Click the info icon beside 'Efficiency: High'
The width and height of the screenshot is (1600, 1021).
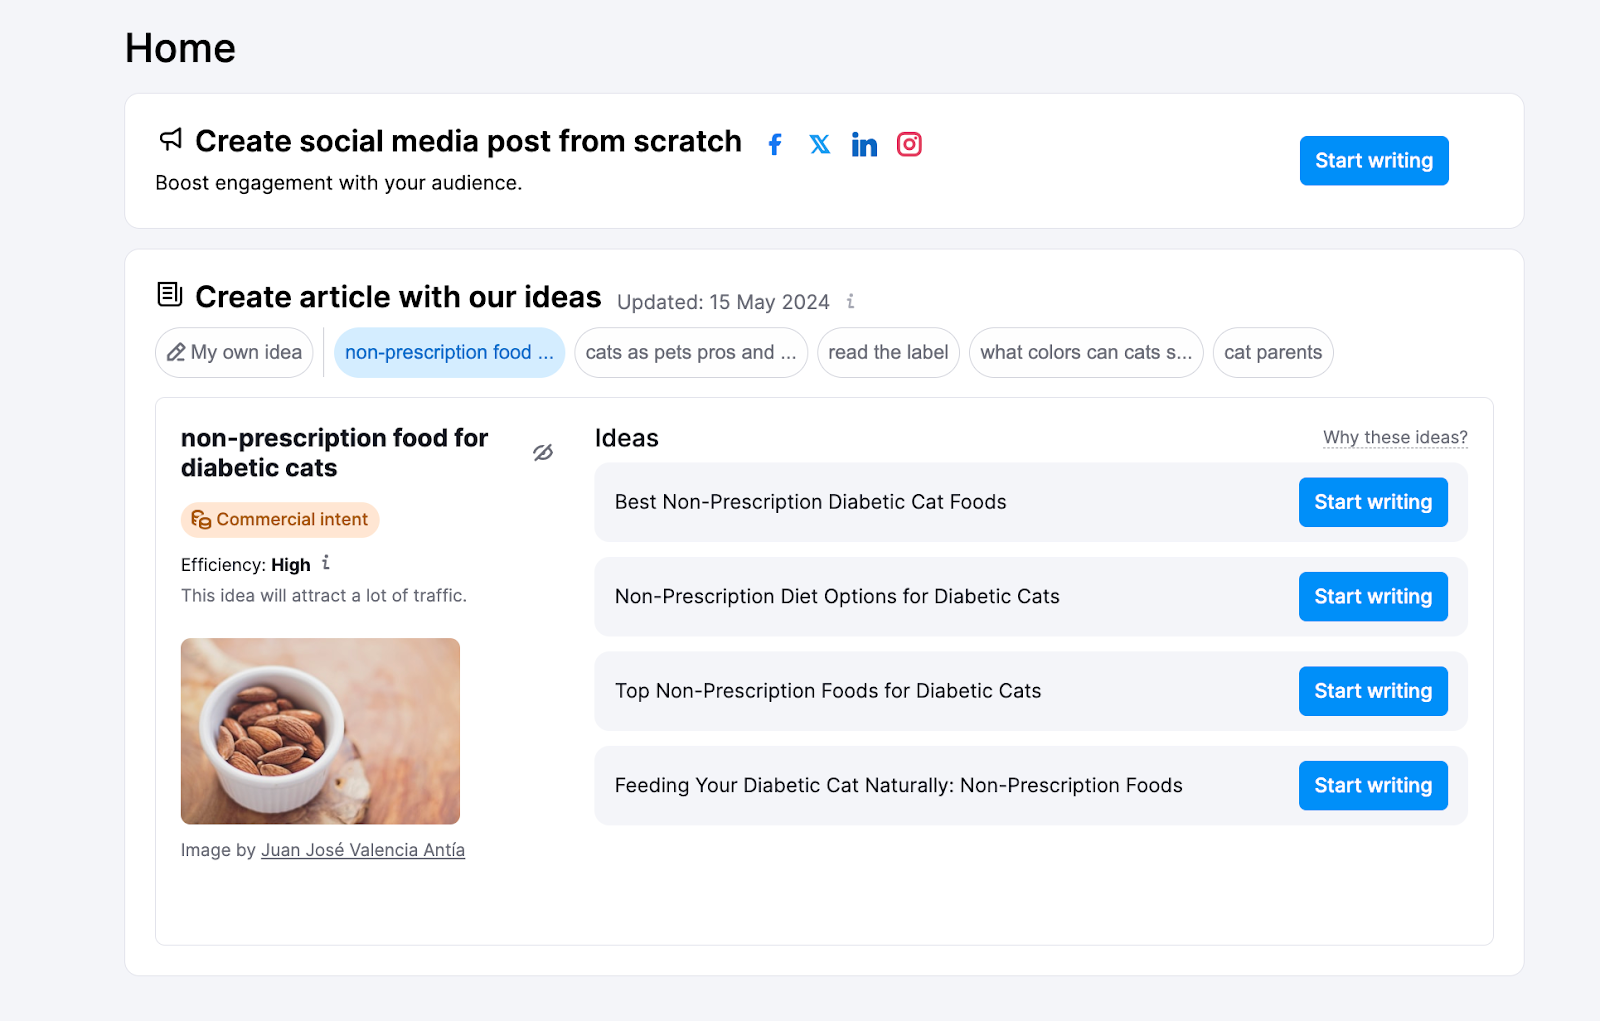(x=326, y=564)
